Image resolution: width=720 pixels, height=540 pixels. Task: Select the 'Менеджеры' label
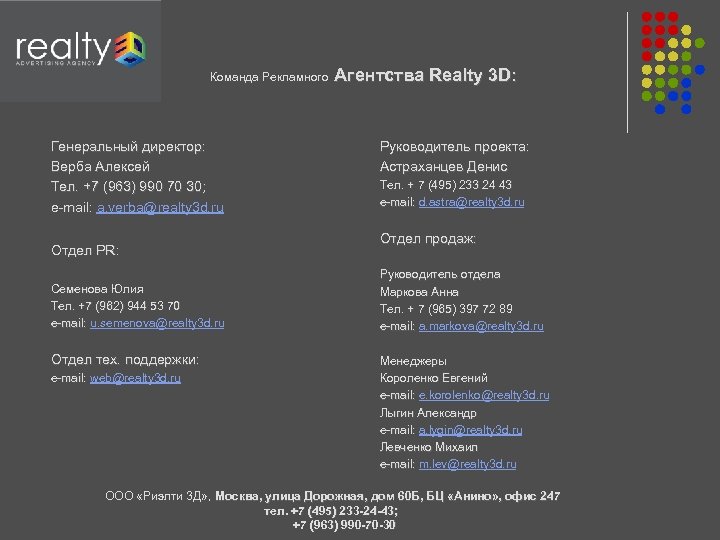(413, 361)
